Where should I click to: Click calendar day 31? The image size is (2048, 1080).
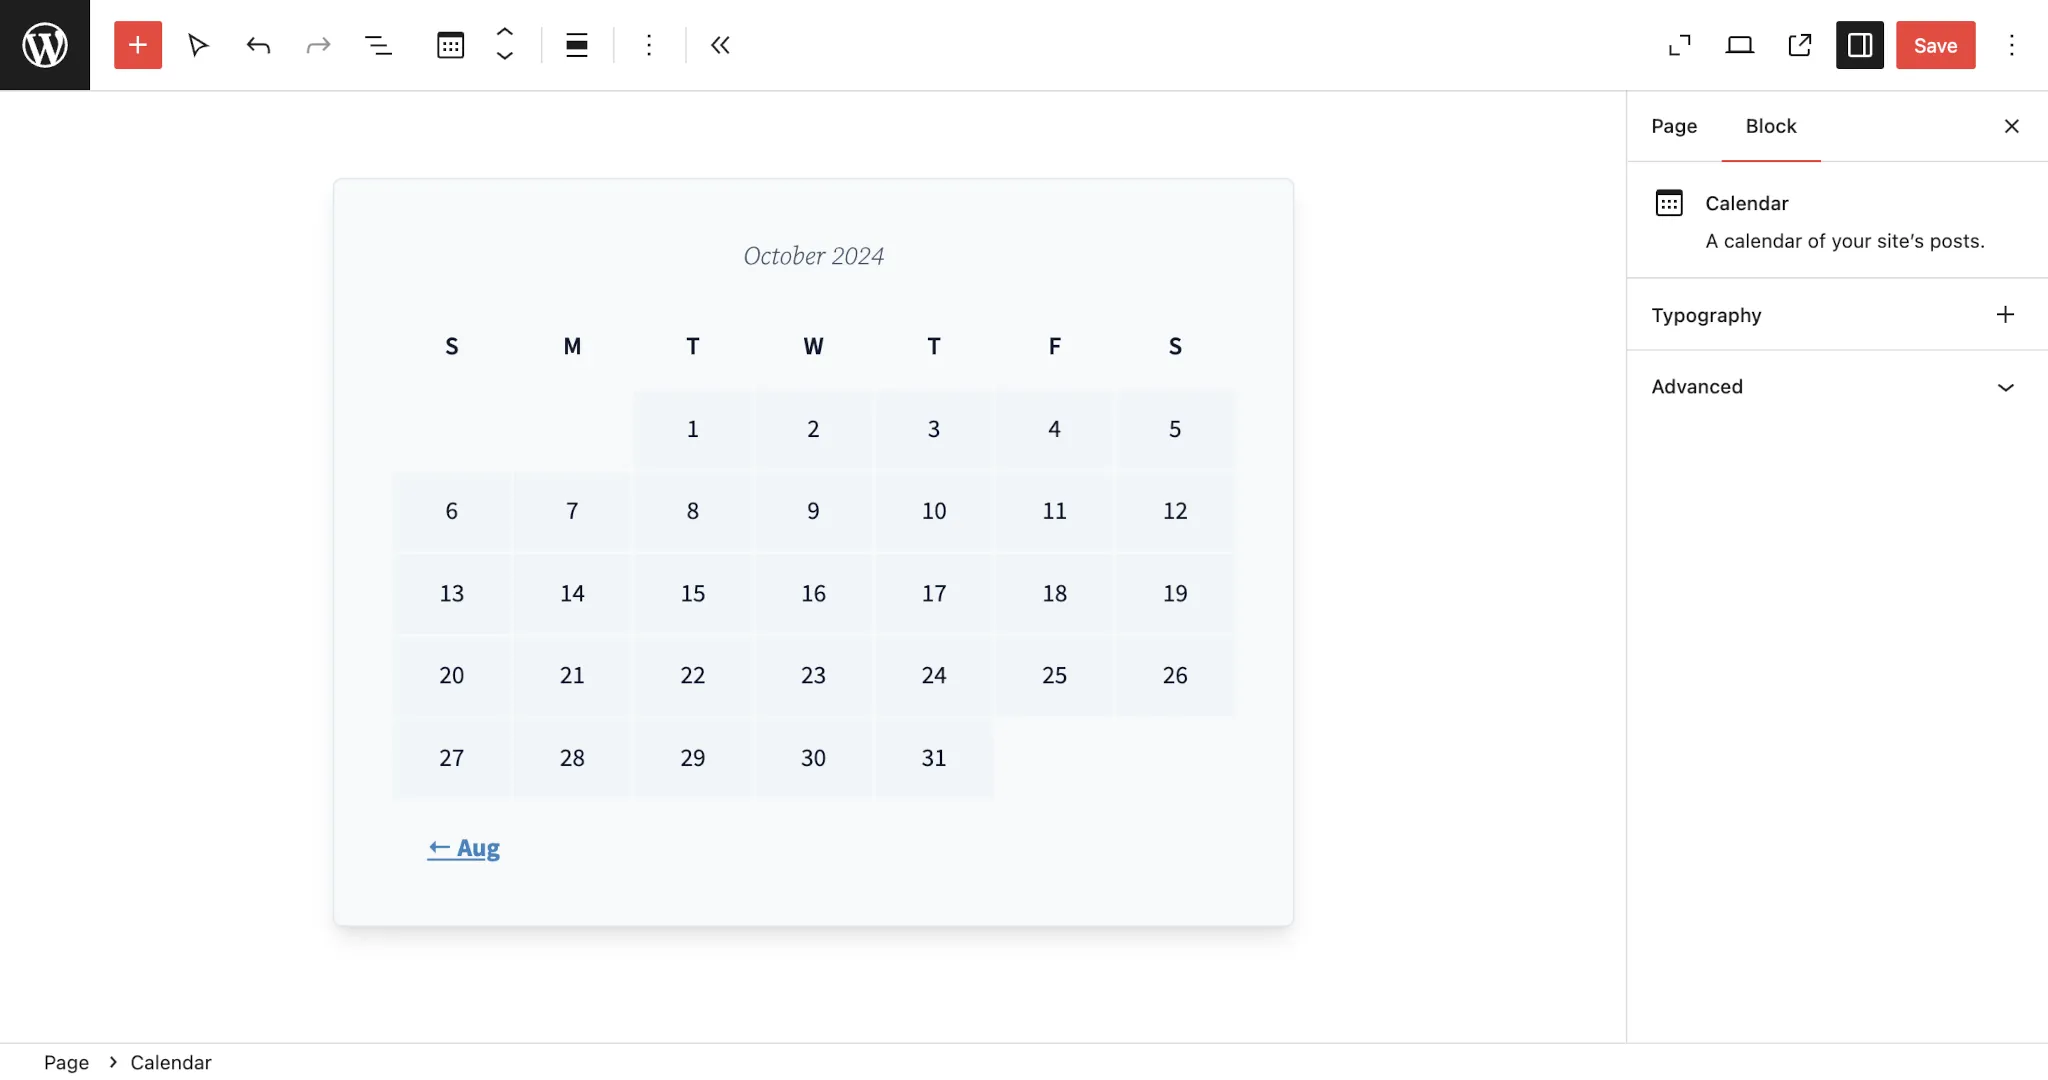(x=934, y=758)
